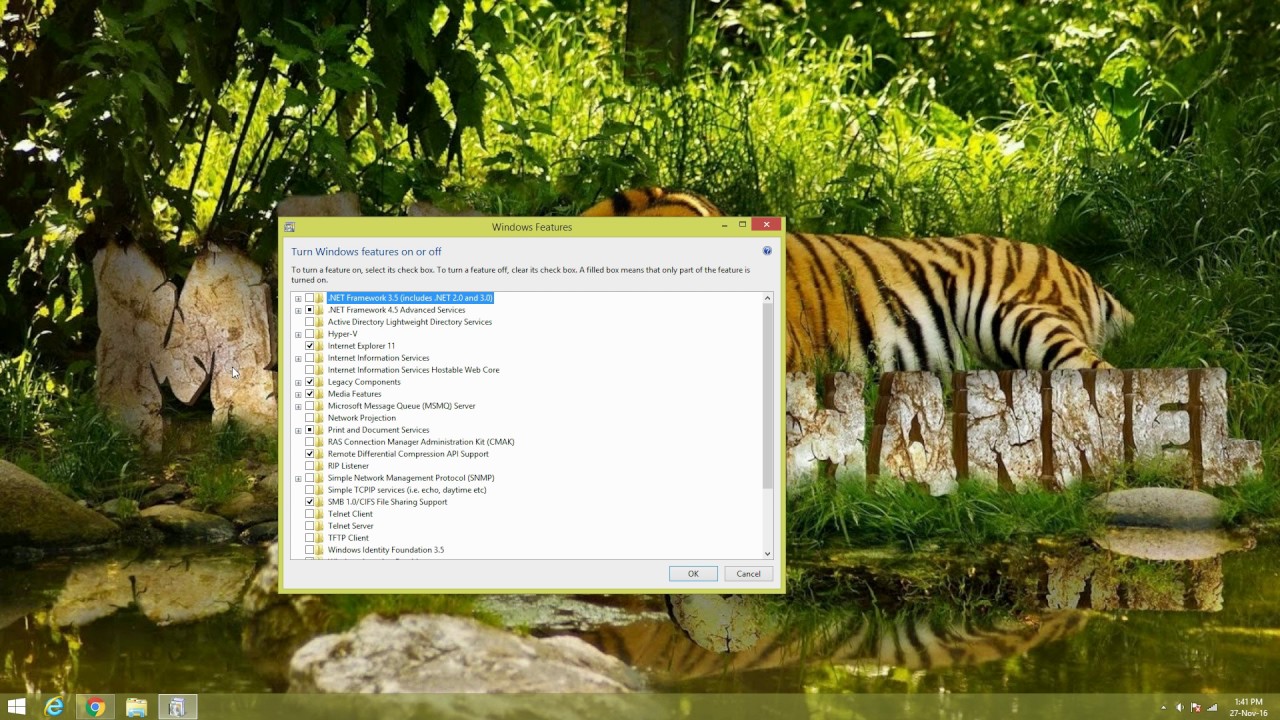Viewport: 1280px width, 720px height.
Task: Click the folder icon beside Legacy Components
Action: (319, 382)
